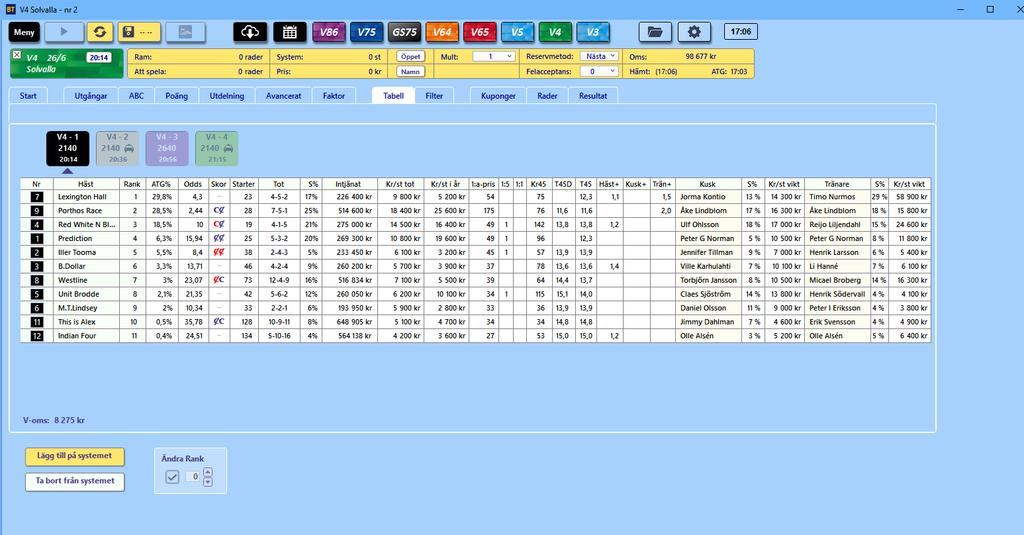Viewport: 1024px width, 535px height.
Task: Select the V86 game button
Action: point(329,32)
